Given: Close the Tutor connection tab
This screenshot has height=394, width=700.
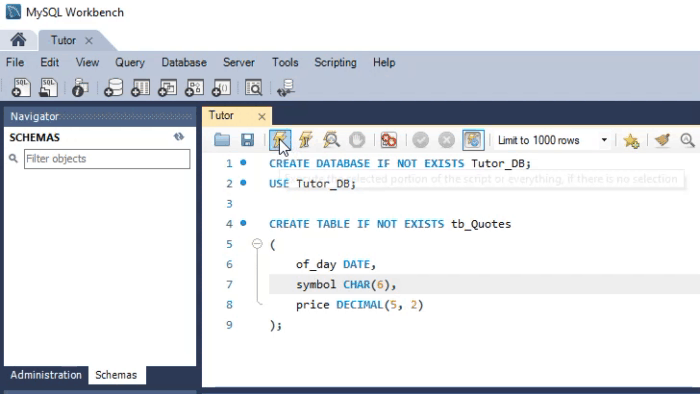Looking at the screenshot, I should tap(89, 41).
